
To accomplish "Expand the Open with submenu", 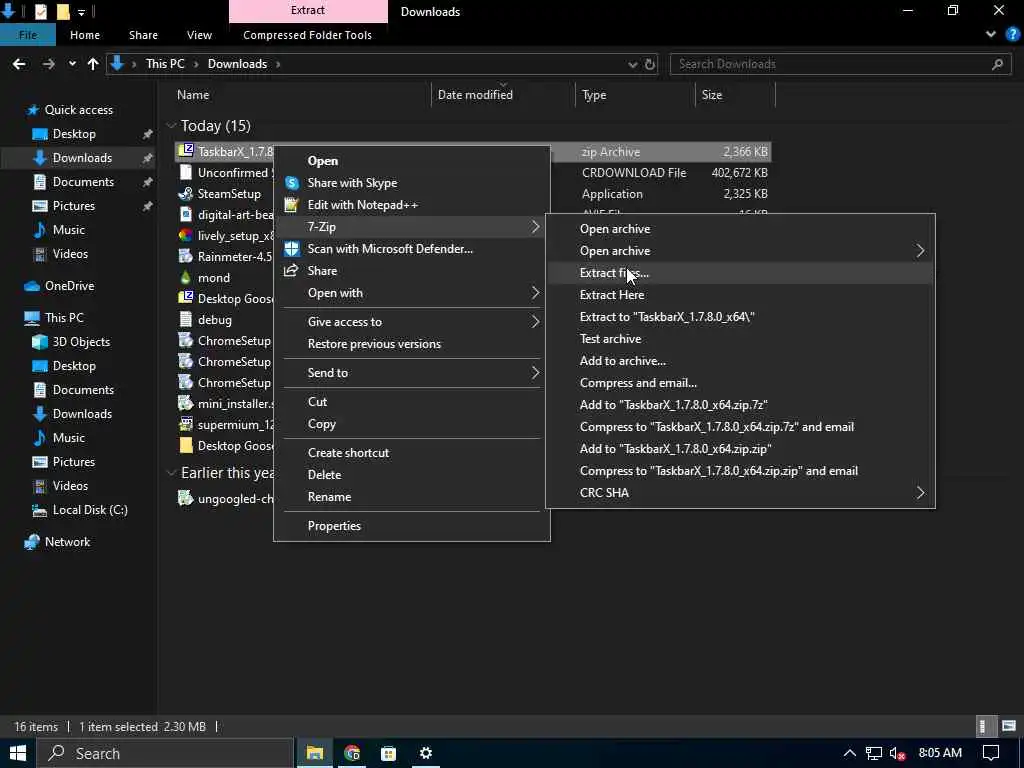I will [x=411, y=293].
